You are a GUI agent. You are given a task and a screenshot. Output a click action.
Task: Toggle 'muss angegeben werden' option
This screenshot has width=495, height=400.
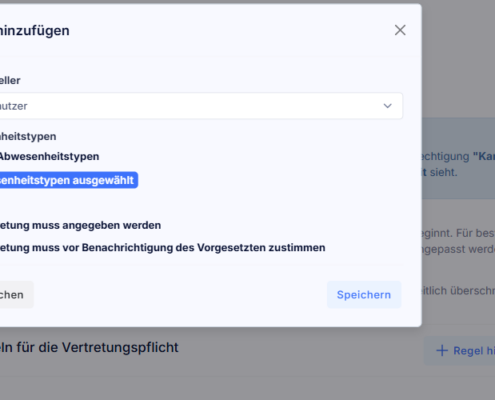tap(80, 225)
